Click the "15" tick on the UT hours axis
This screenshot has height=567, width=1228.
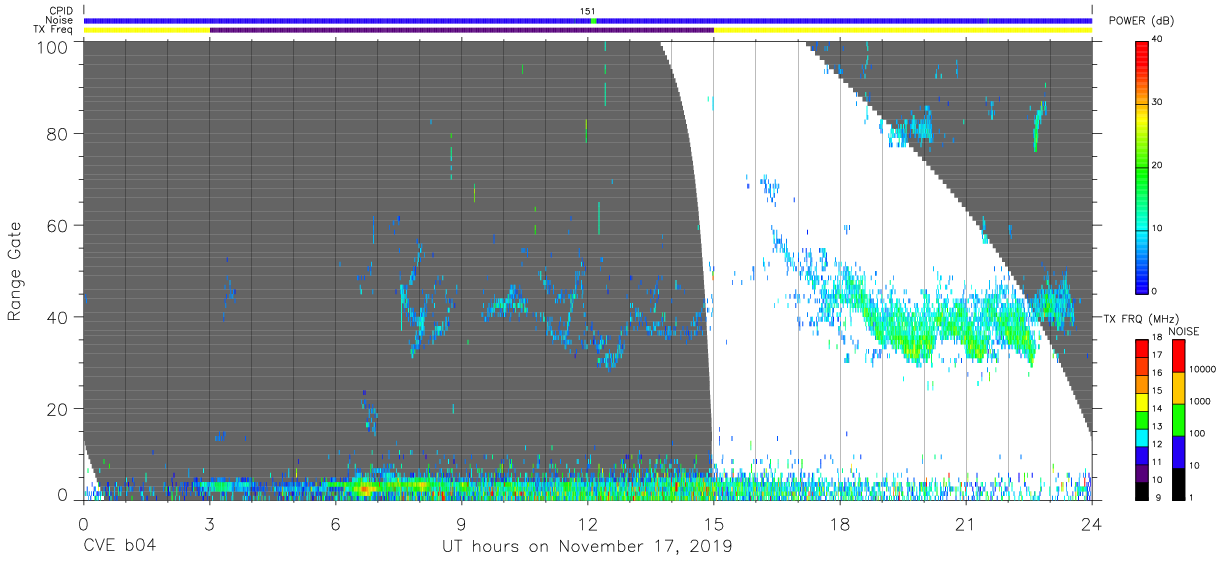pyautogui.click(x=713, y=523)
